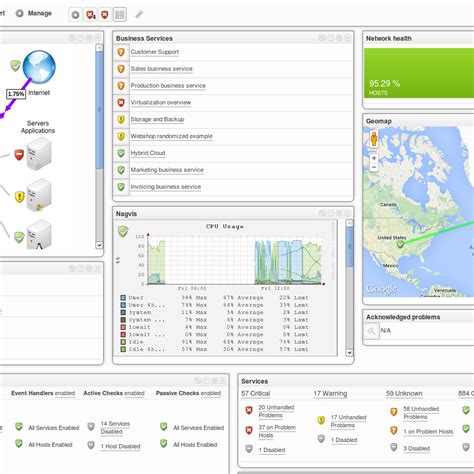The image size is (474, 474).
Task: Open the Manage menu
Action: pyautogui.click(x=34, y=13)
